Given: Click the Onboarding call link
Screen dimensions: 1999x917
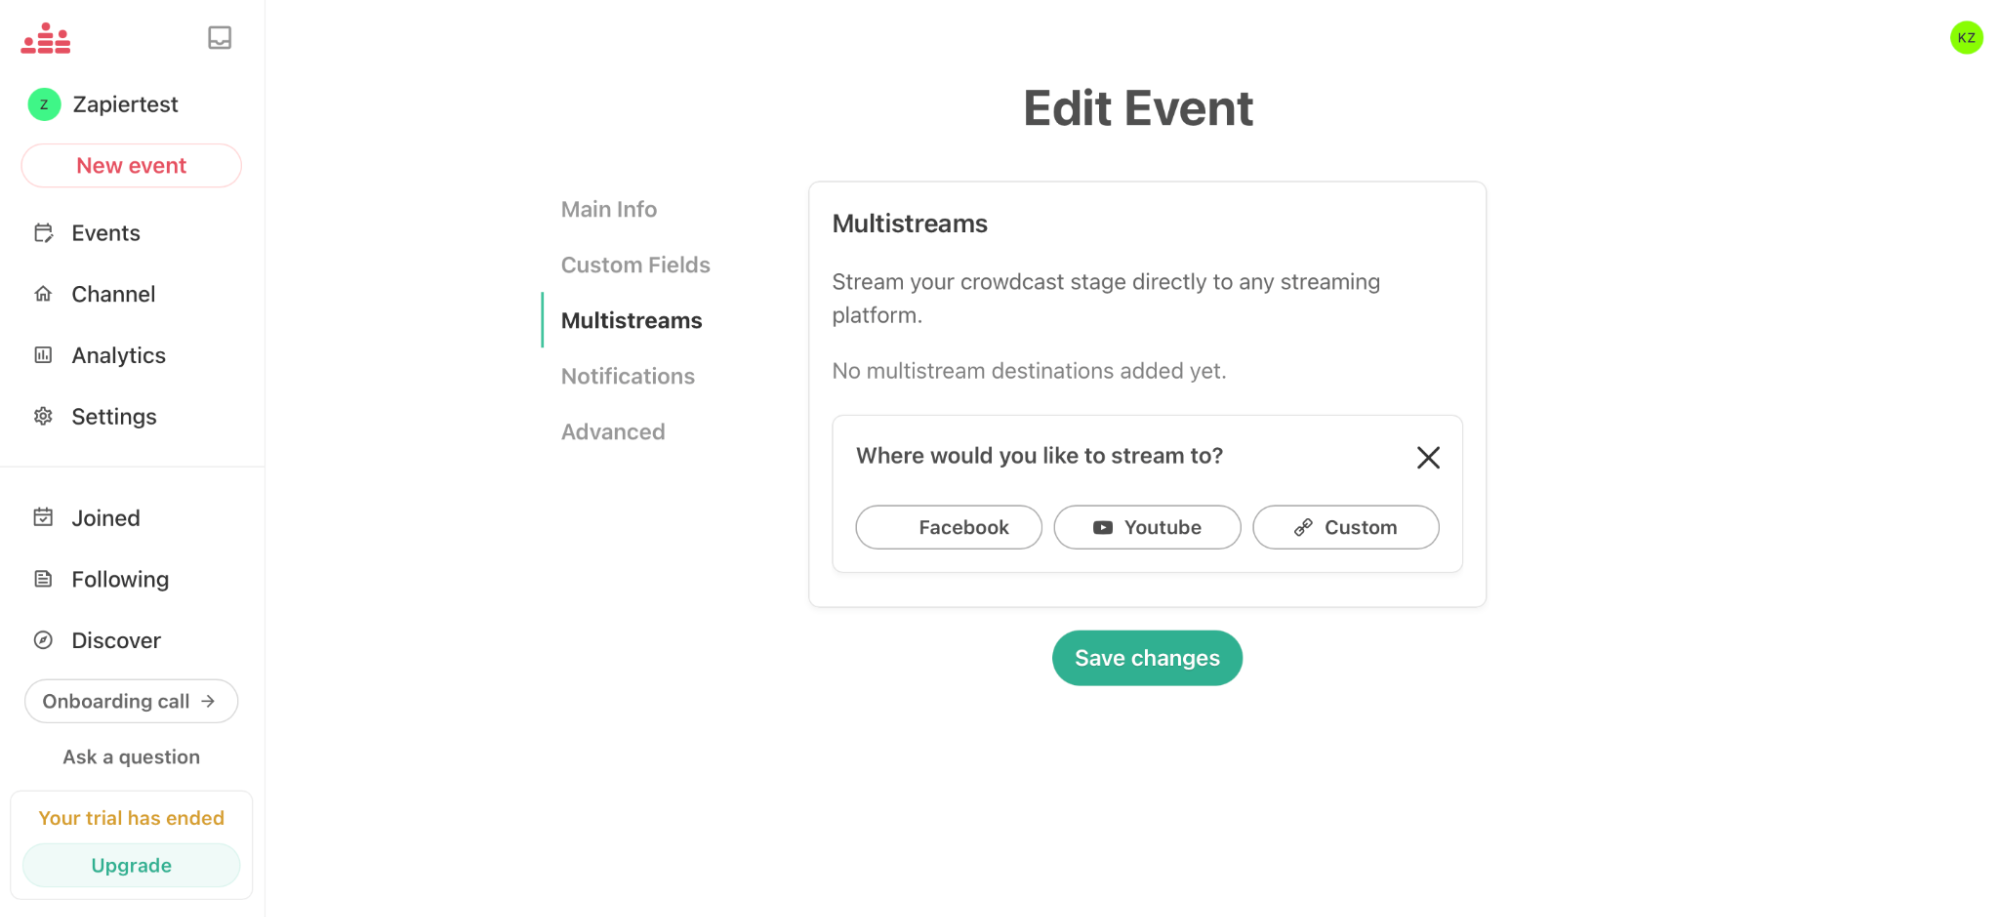Looking at the screenshot, I should pyautogui.click(x=130, y=701).
